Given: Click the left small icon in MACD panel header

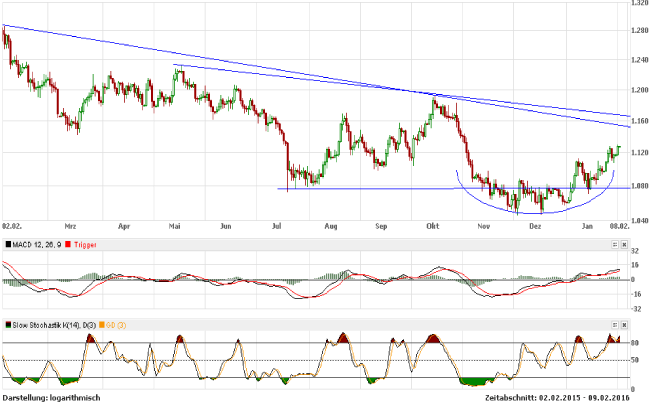Looking at the screenshot, I should tap(615, 242).
